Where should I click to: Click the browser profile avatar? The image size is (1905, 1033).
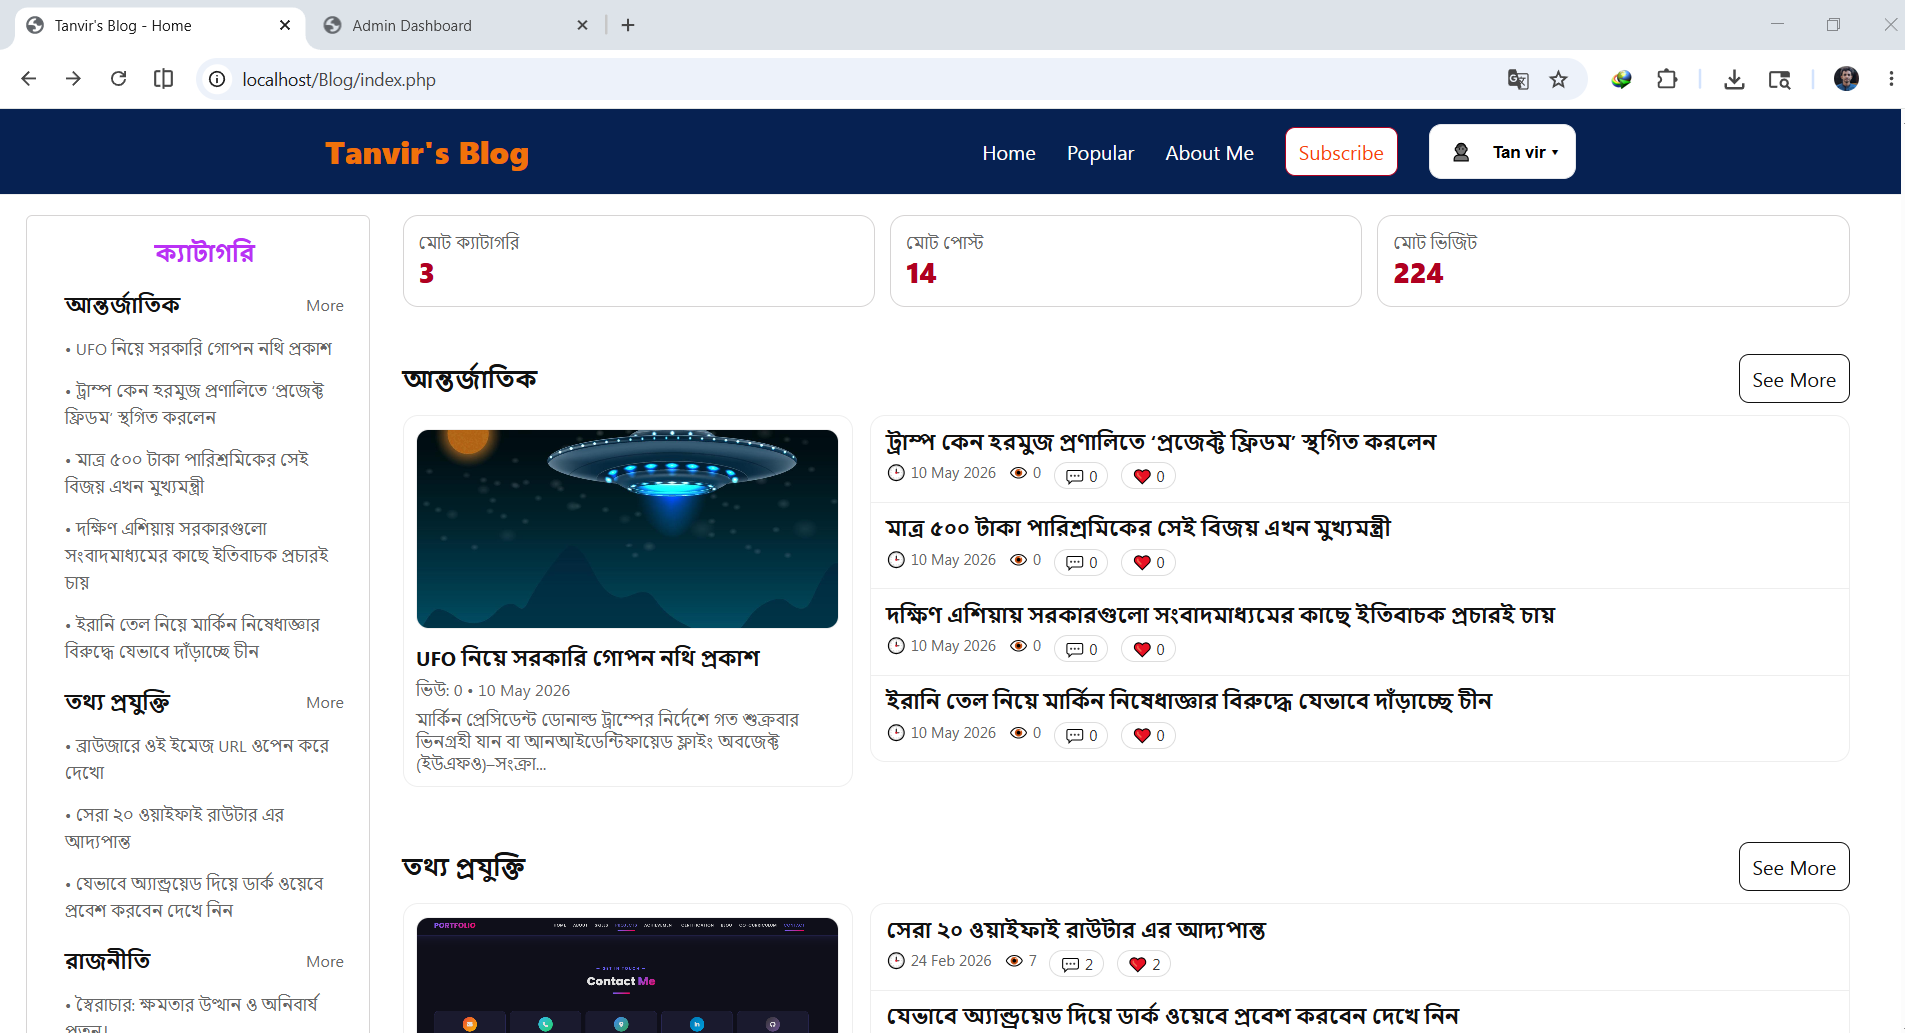(x=1846, y=79)
